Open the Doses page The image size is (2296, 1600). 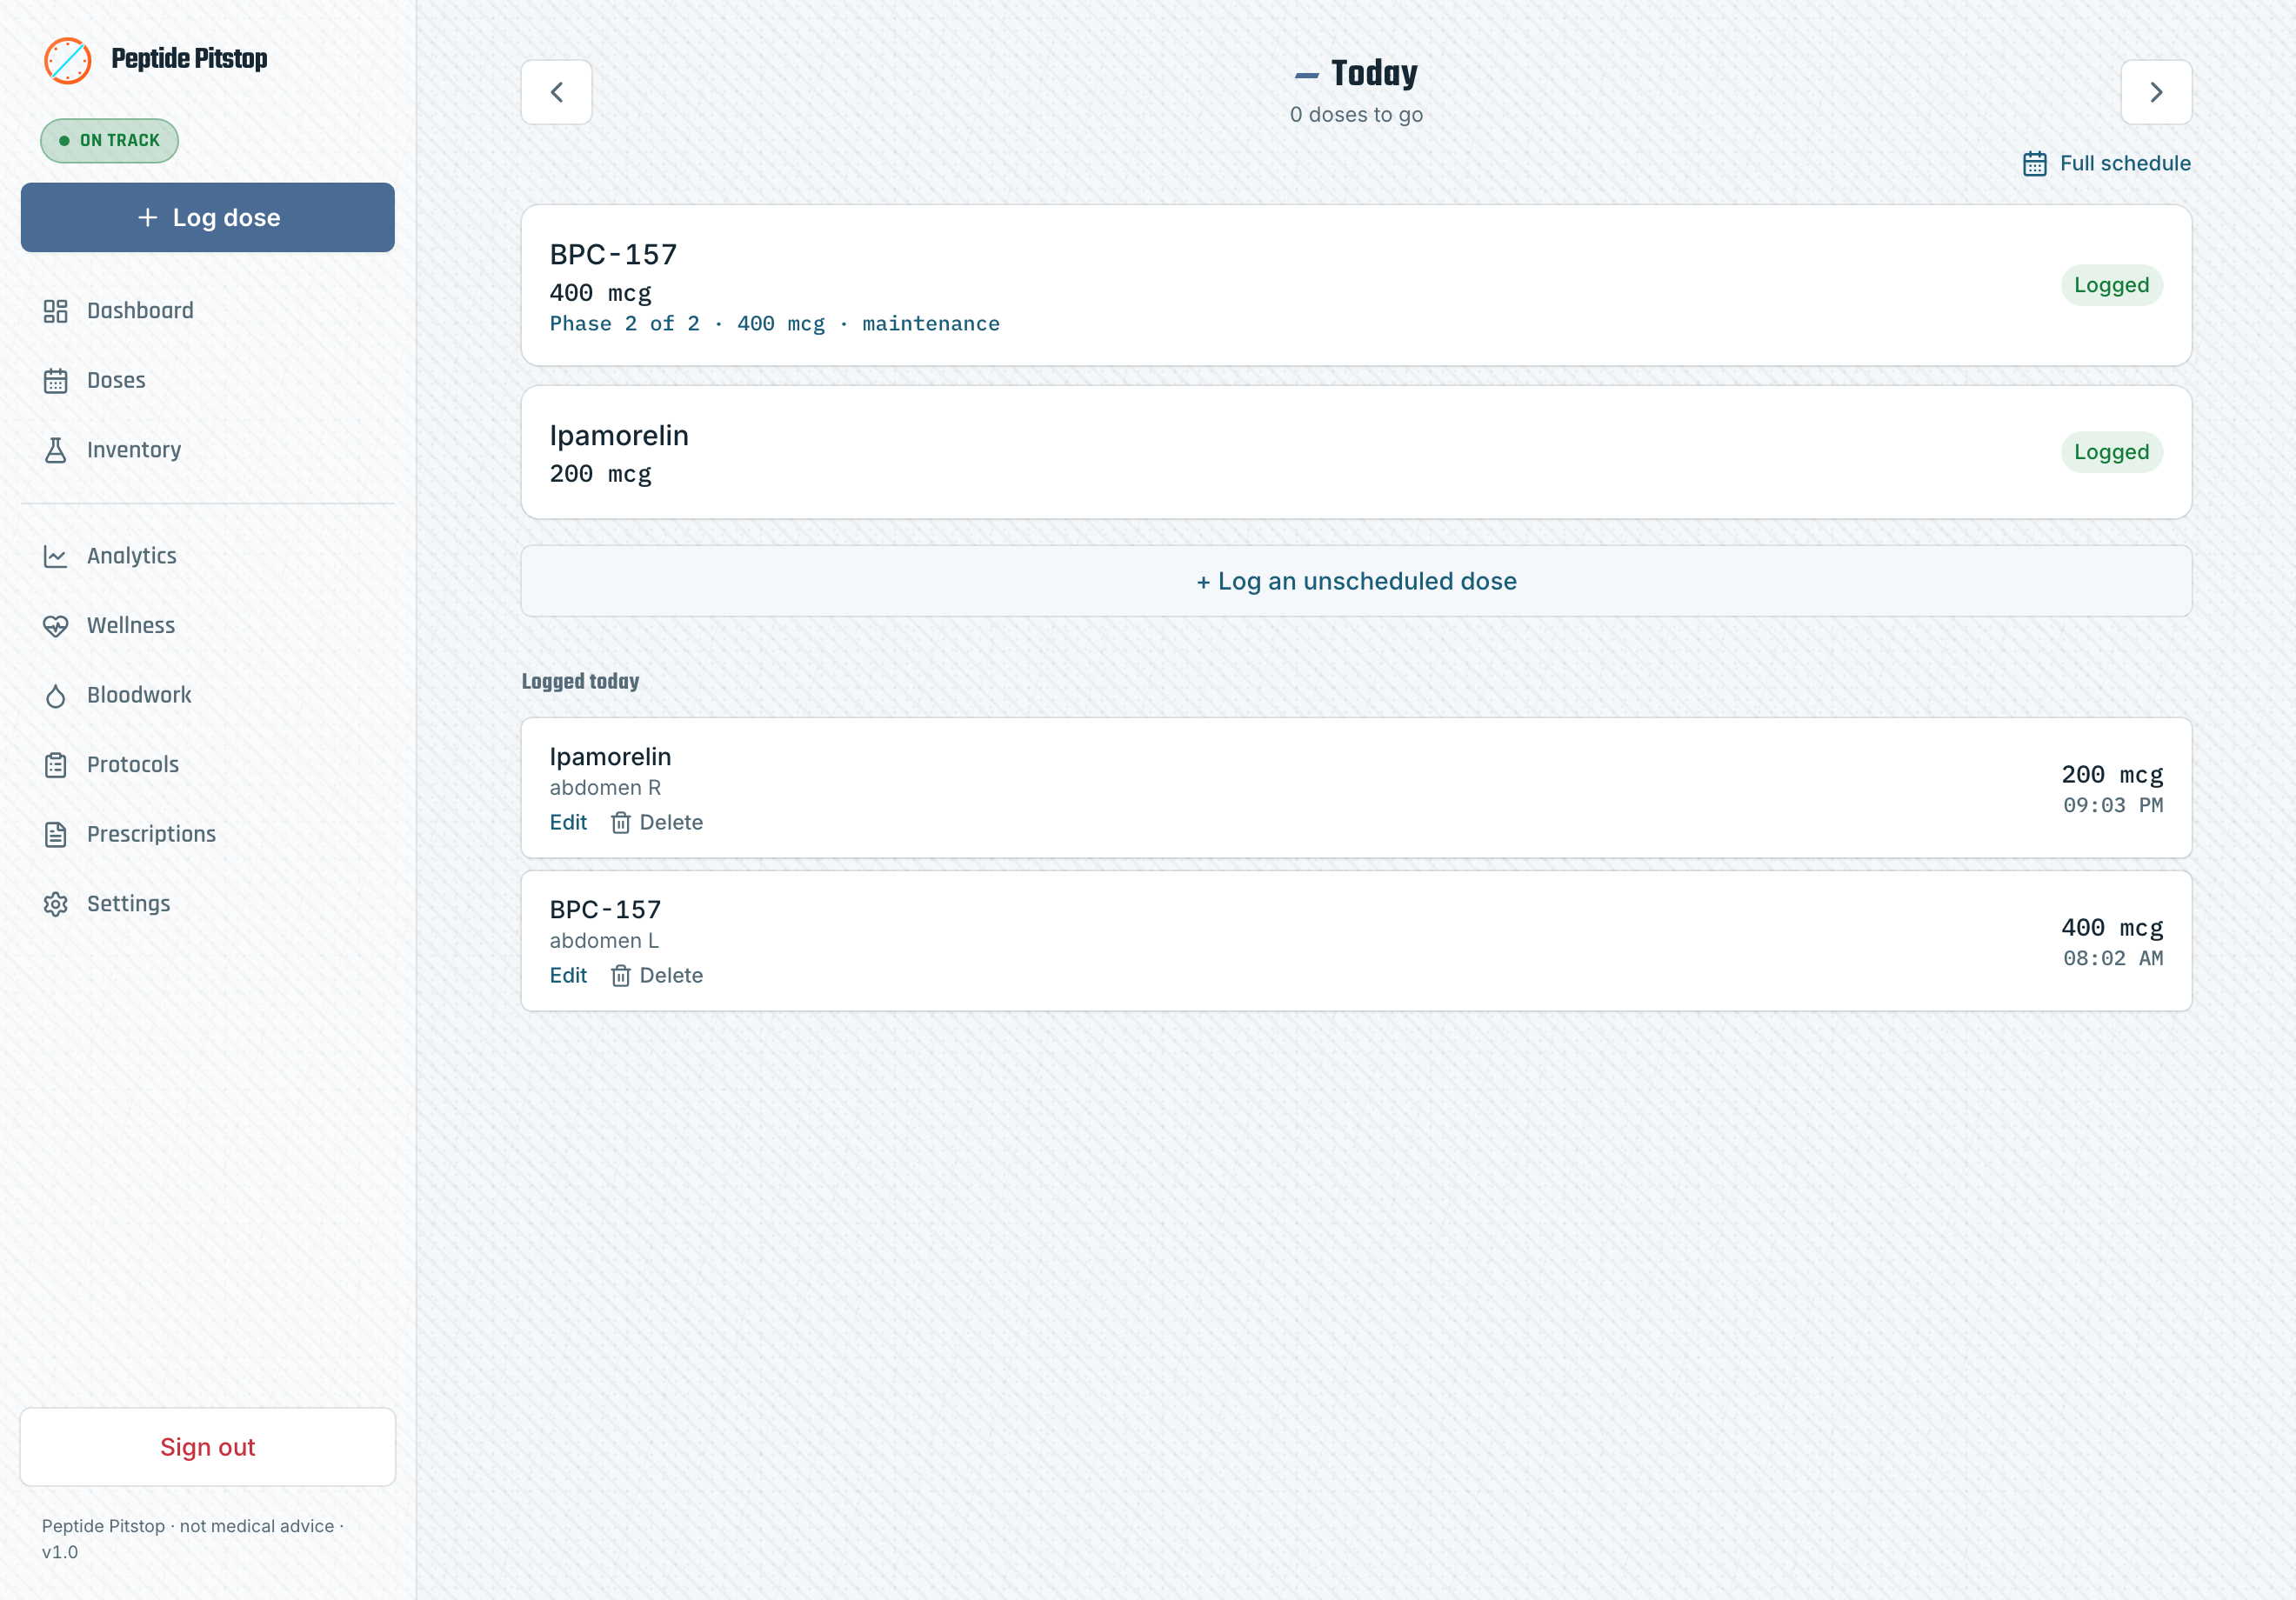pos(207,381)
